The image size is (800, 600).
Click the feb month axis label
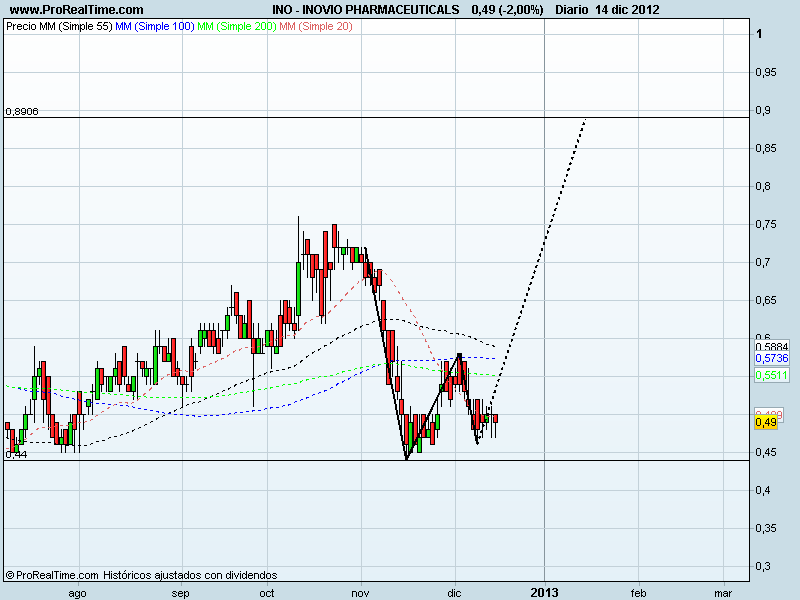[638, 593]
